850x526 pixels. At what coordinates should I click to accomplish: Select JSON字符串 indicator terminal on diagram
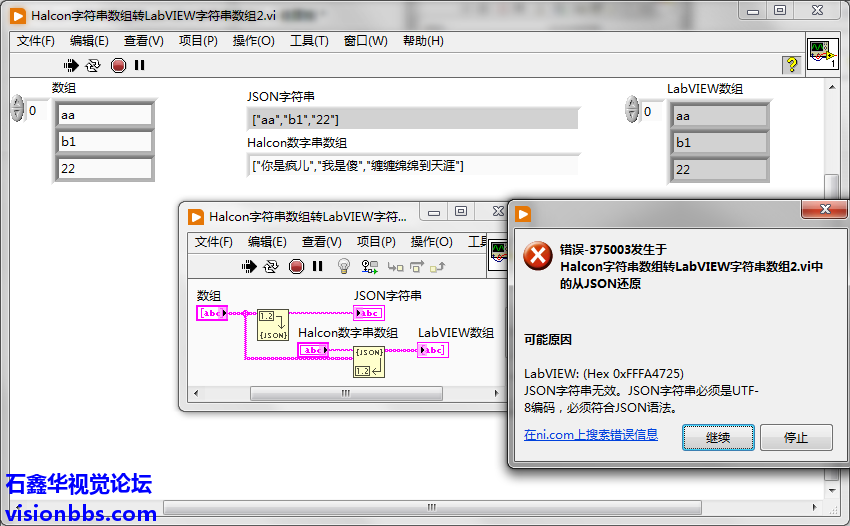(x=369, y=313)
